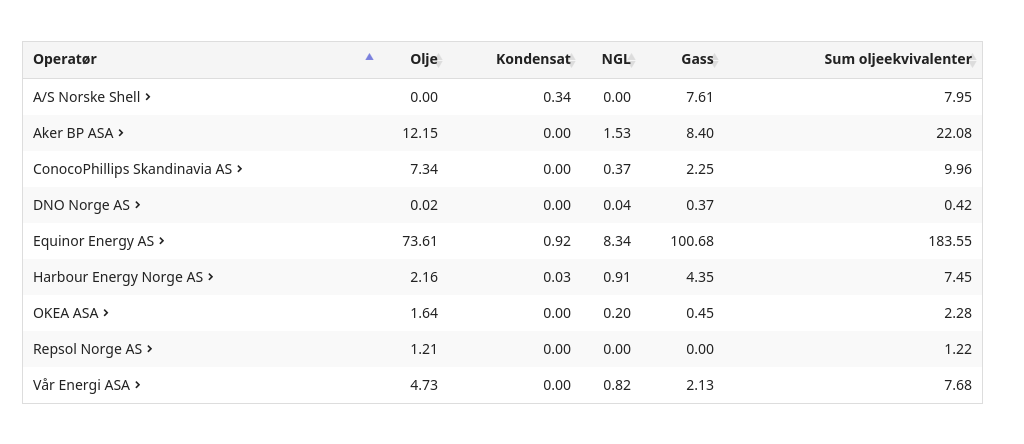
Task: Open the Vår Energi ASA operator page
Action: (87, 385)
